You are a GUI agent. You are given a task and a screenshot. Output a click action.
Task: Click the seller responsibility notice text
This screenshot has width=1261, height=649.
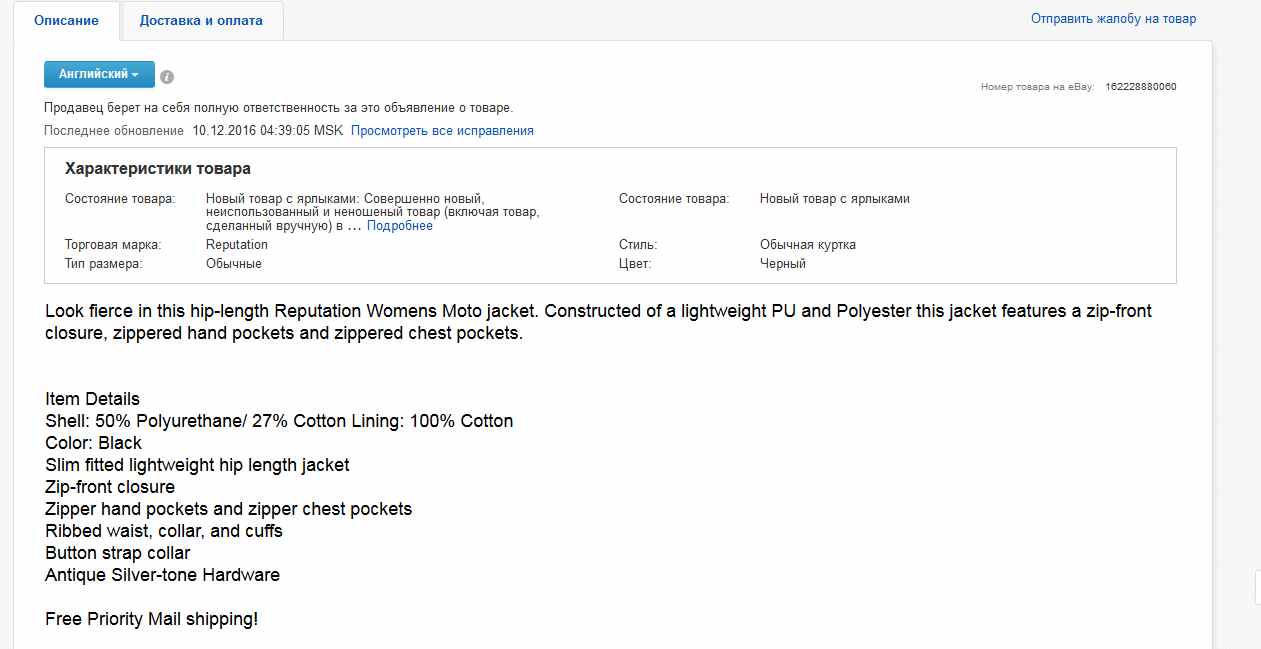point(279,108)
